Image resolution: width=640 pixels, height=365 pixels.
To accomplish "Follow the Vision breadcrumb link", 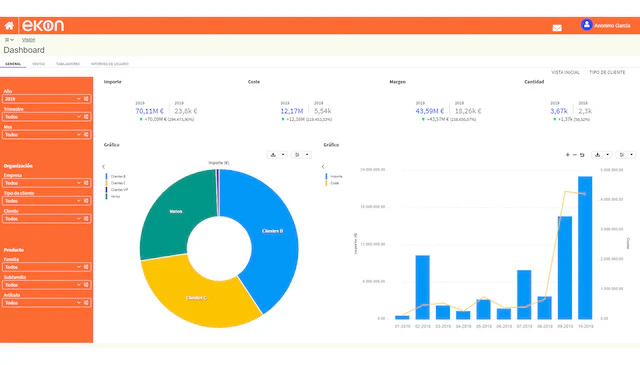I will click(x=29, y=40).
